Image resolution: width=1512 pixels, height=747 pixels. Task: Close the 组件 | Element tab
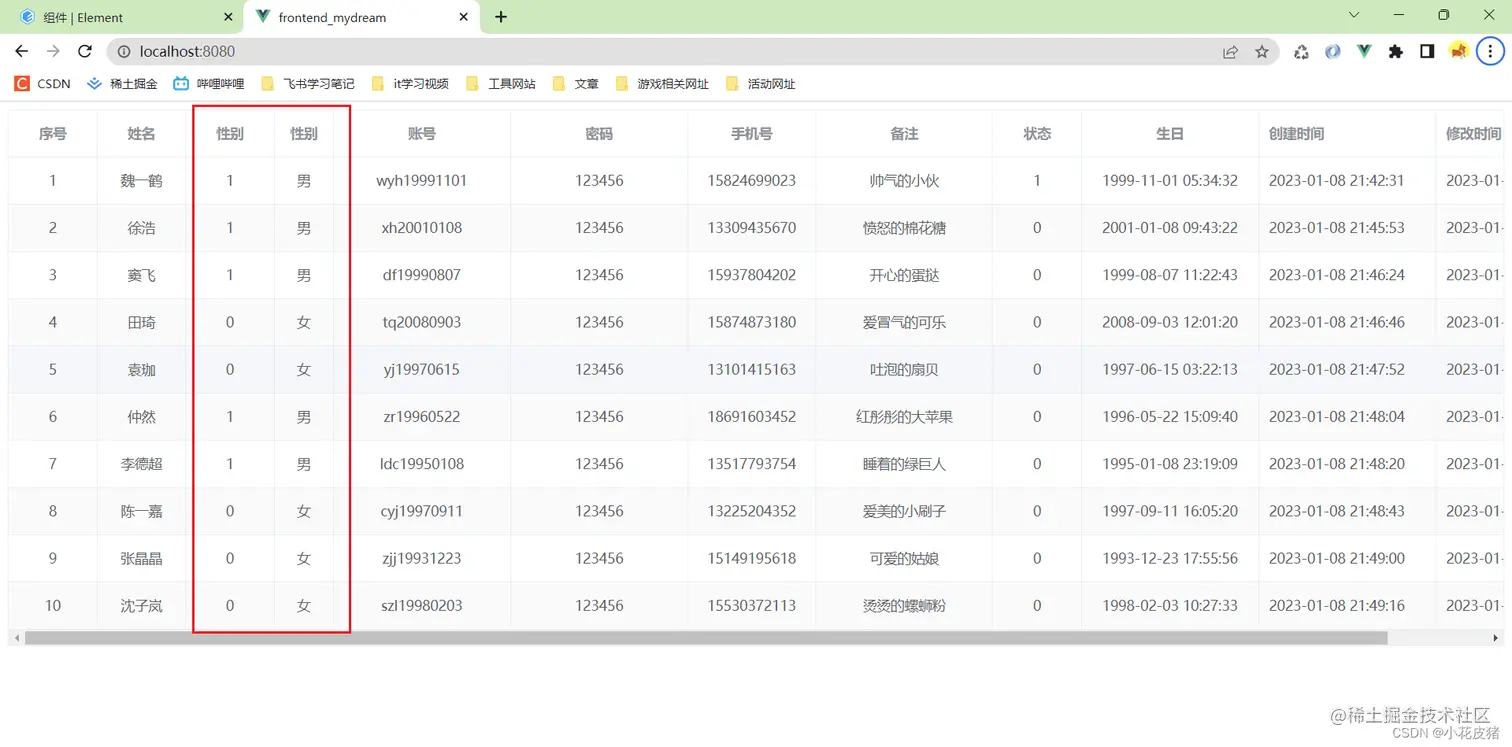point(228,17)
